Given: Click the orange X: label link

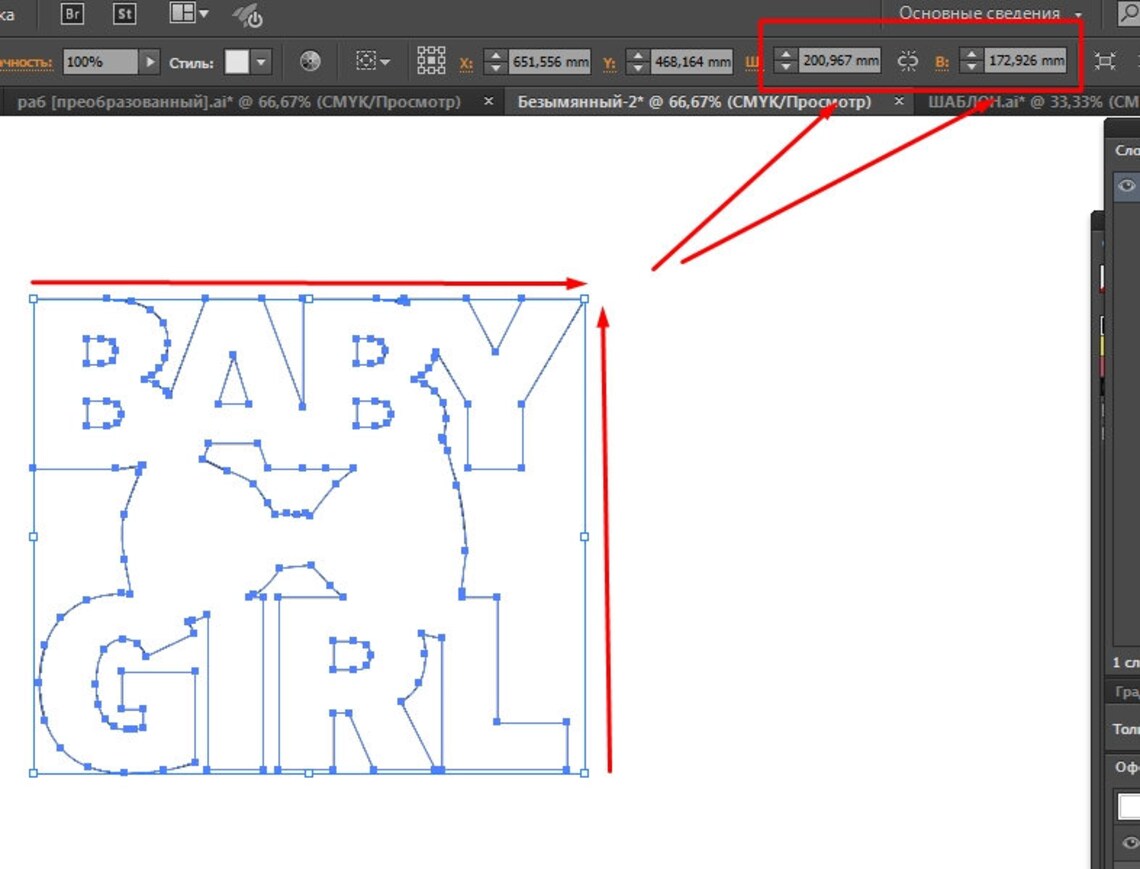Looking at the screenshot, I should click(466, 63).
